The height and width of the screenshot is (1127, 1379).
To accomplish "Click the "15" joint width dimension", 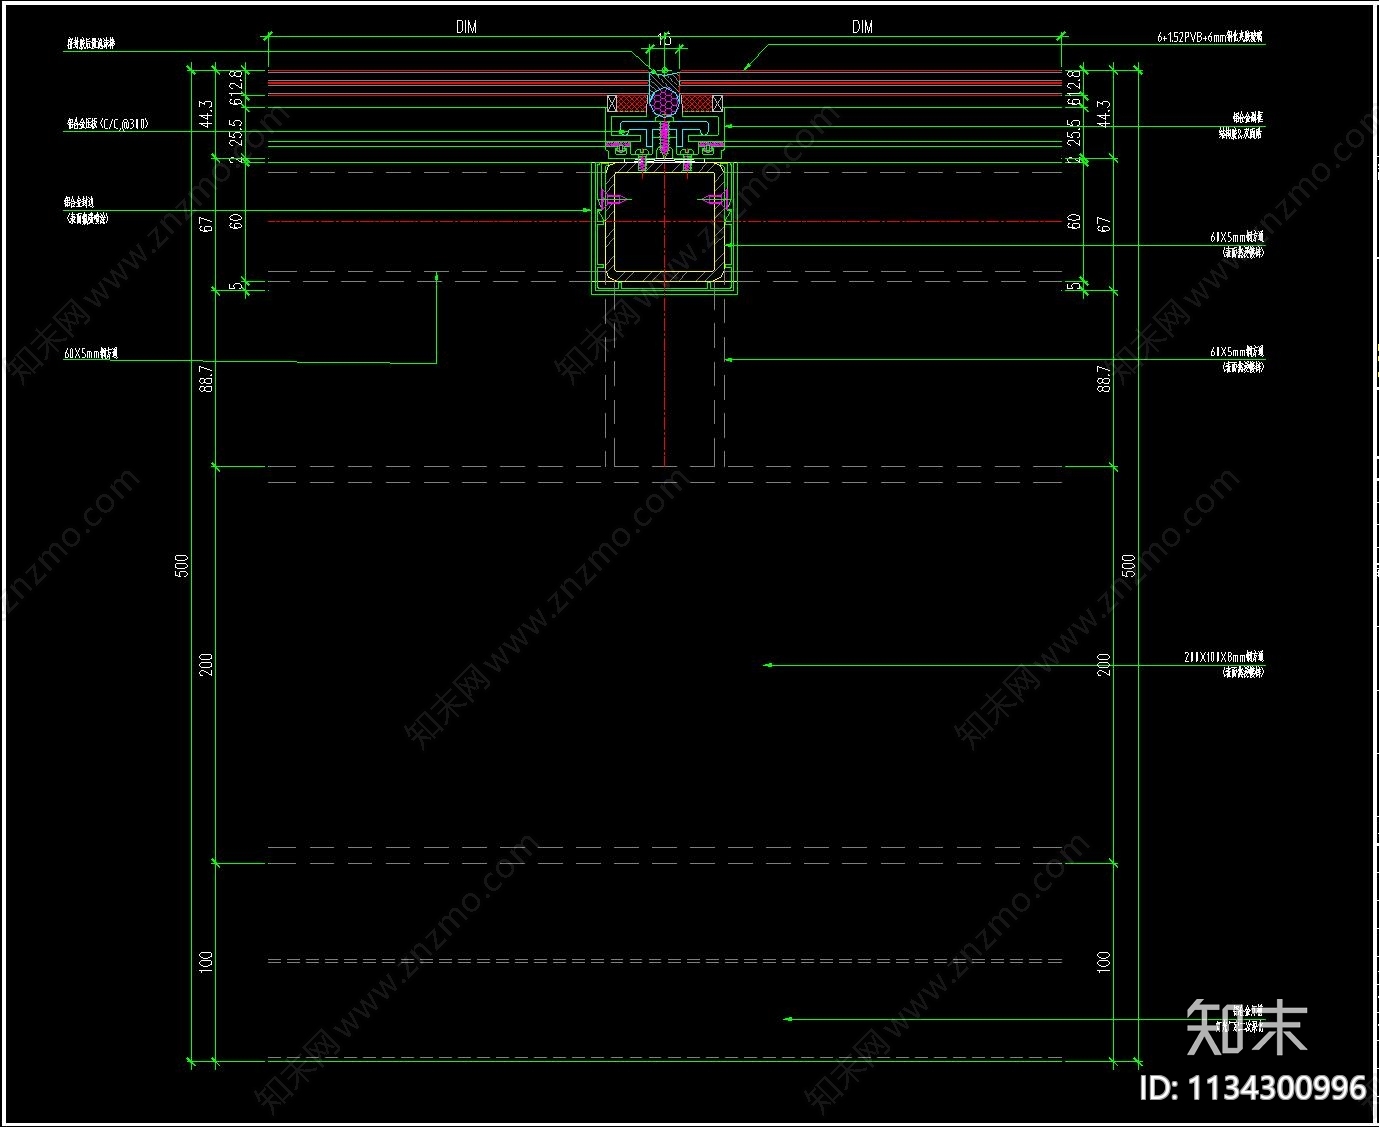I will tap(664, 39).
